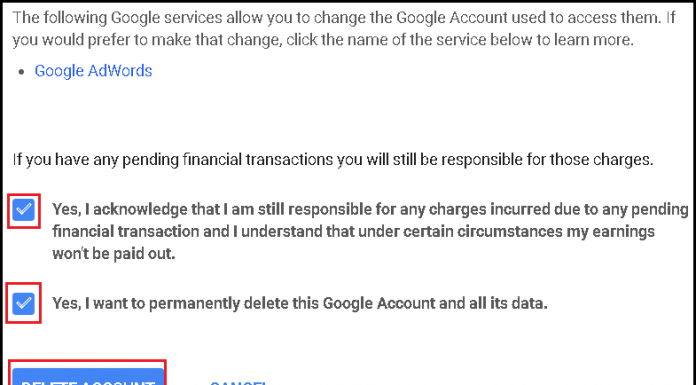Uncheck the pending charges acknowledgement checkbox
This screenshot has width=696, height=385.
[x=24, y=210]
